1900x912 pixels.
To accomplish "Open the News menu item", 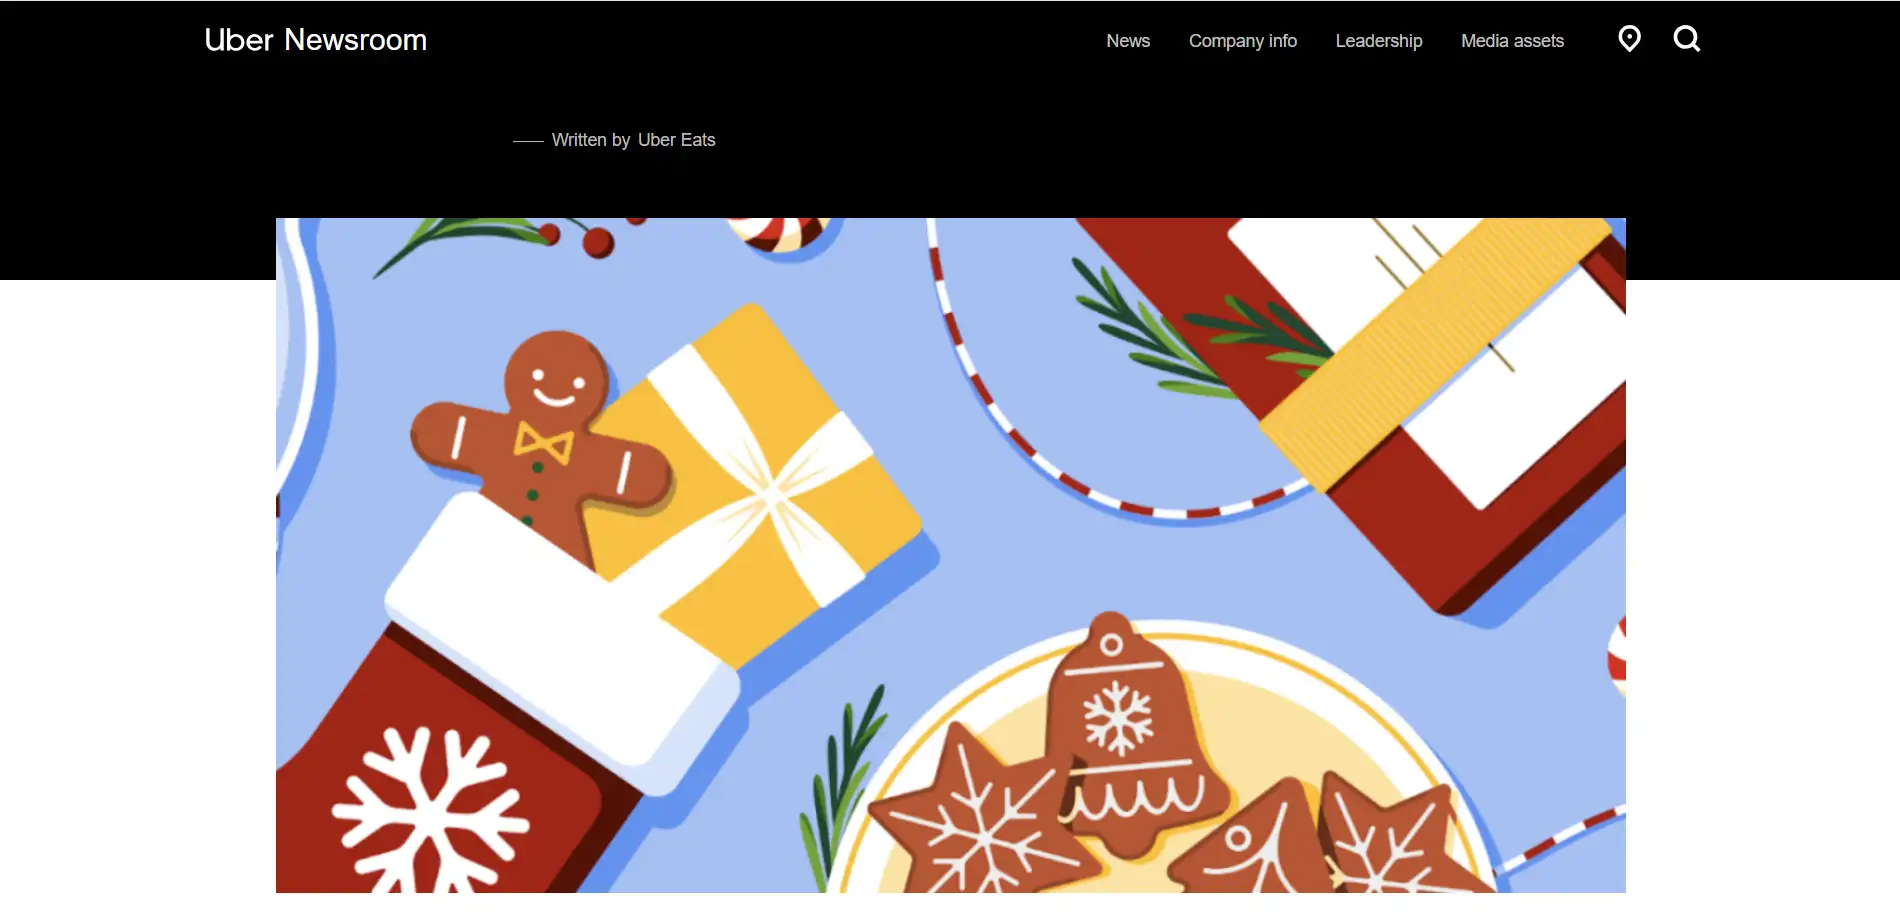I will pyautogui.click(x=1128, y=41).
